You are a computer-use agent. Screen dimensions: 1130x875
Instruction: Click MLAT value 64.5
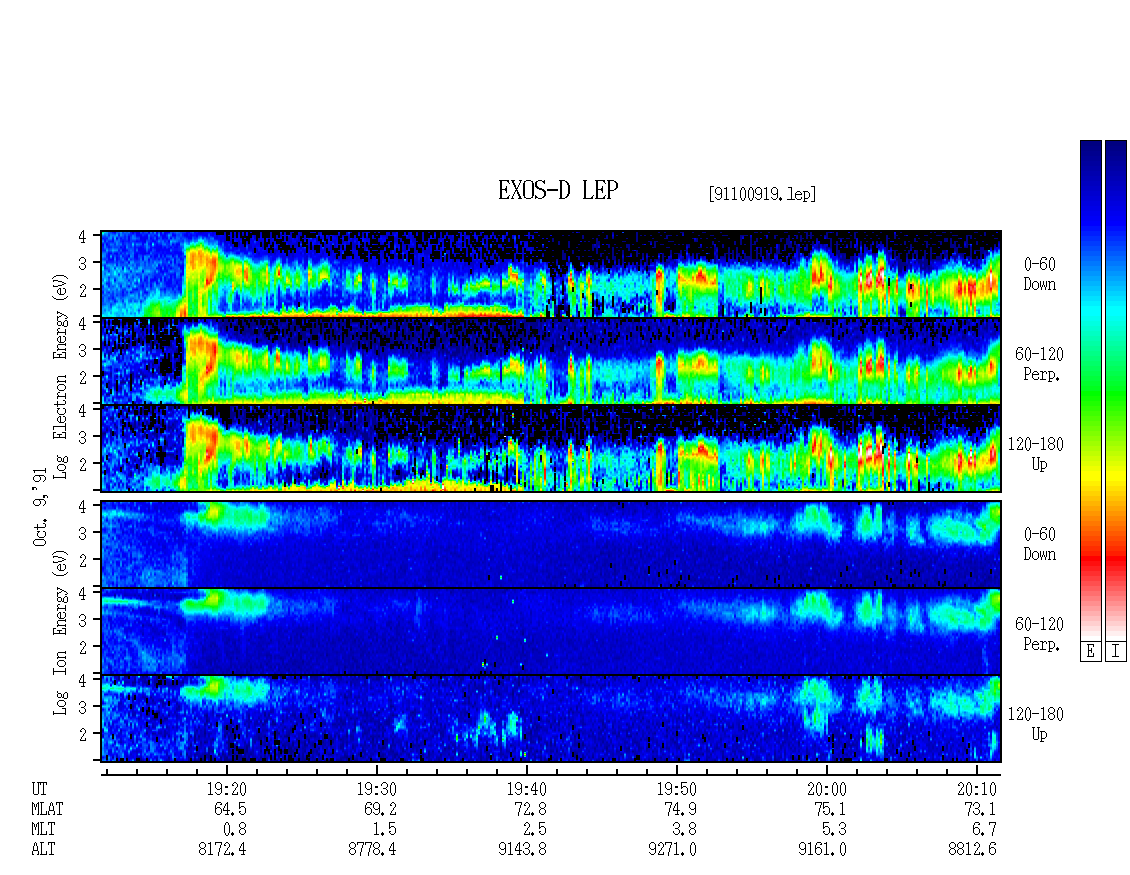pyautogui.click(x=230, y=809)
